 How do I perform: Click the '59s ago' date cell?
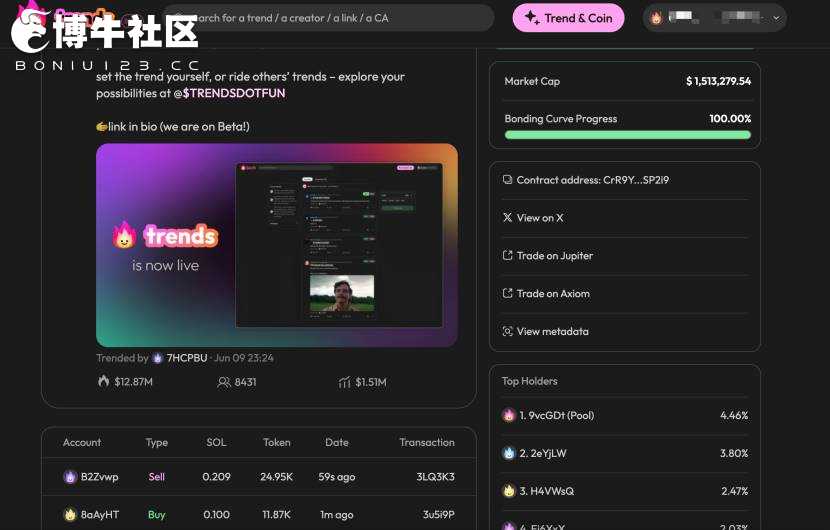pos(337,477)
